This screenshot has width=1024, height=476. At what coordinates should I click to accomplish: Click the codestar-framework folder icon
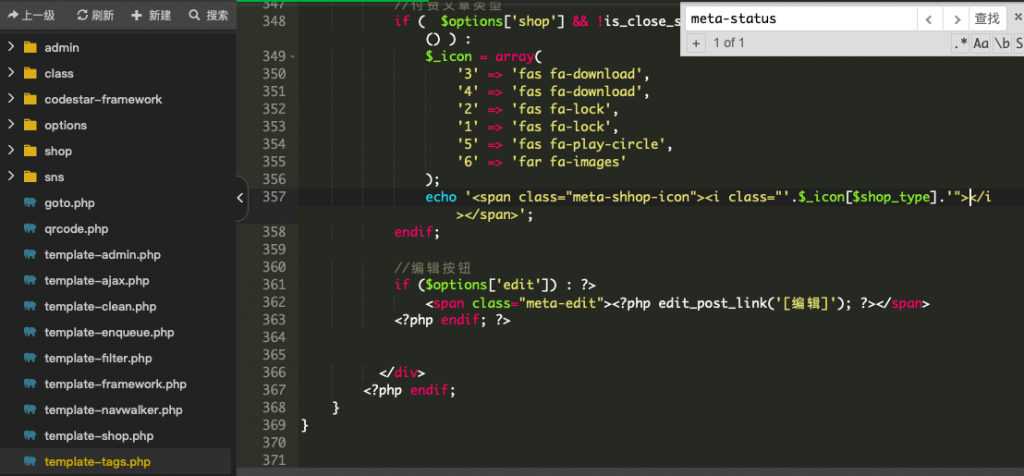point(30,99)
